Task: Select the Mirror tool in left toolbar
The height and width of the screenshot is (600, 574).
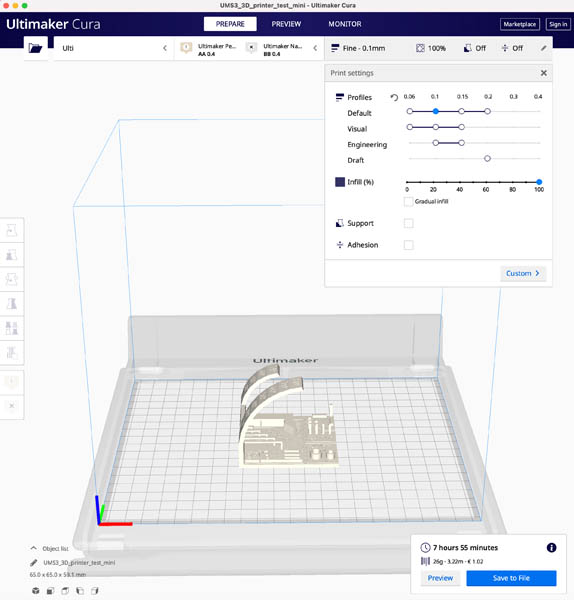Action: tap(12, 304)
